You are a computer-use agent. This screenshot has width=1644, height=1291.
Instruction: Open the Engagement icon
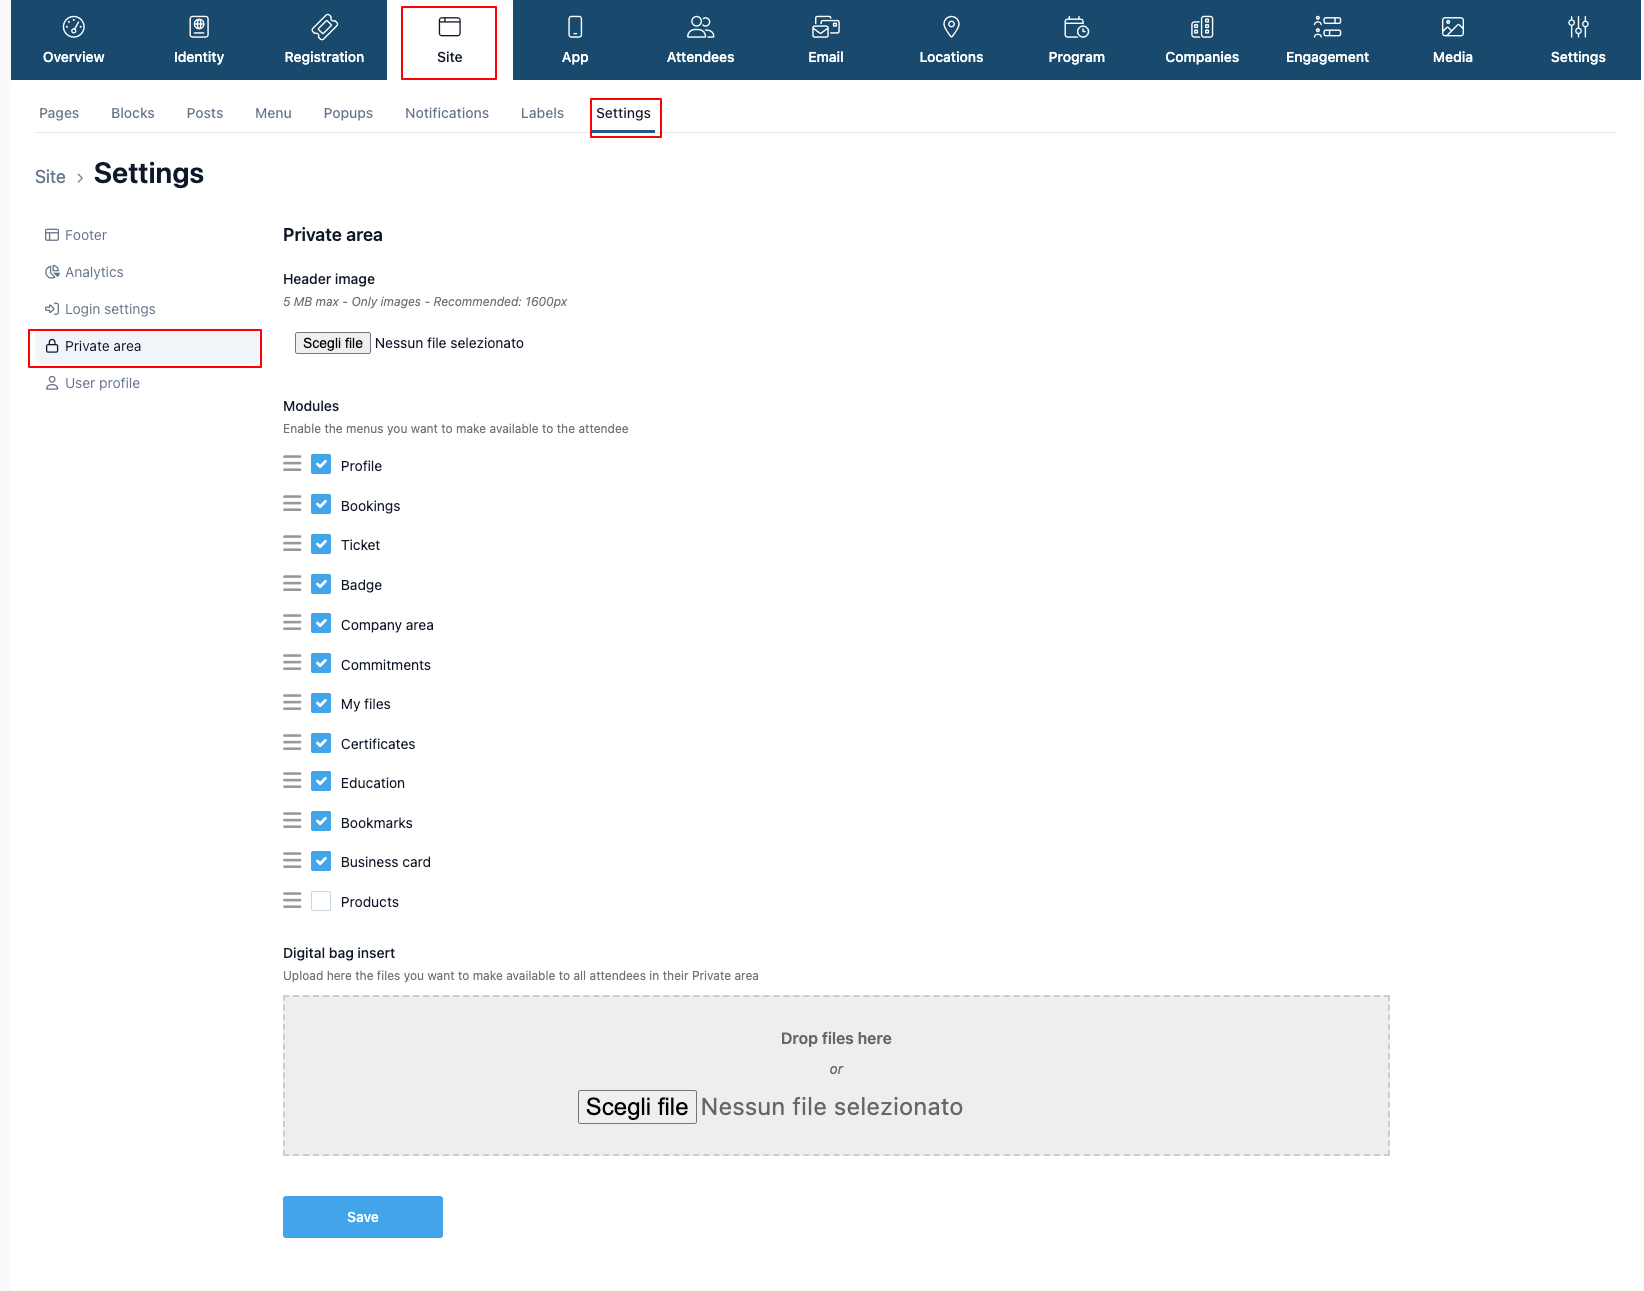[x=1327, y=27]
